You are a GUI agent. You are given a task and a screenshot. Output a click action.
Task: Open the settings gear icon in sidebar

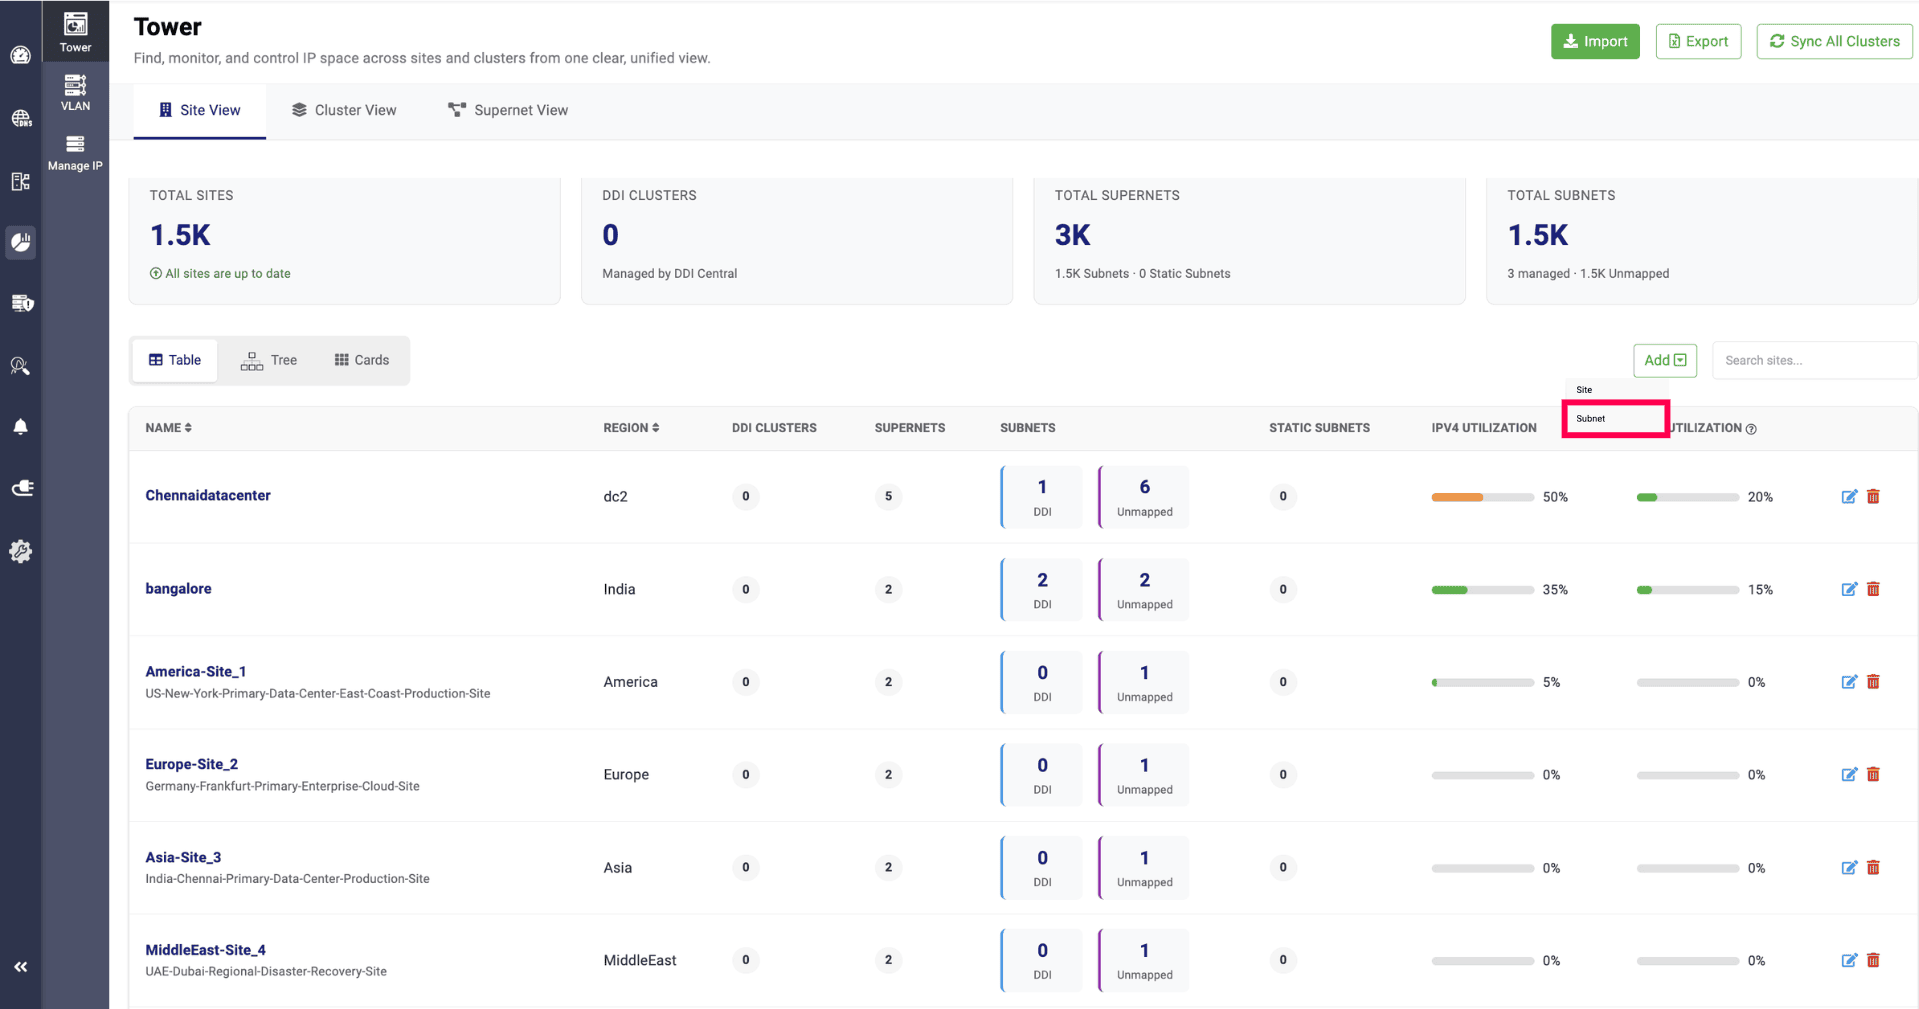20,551
